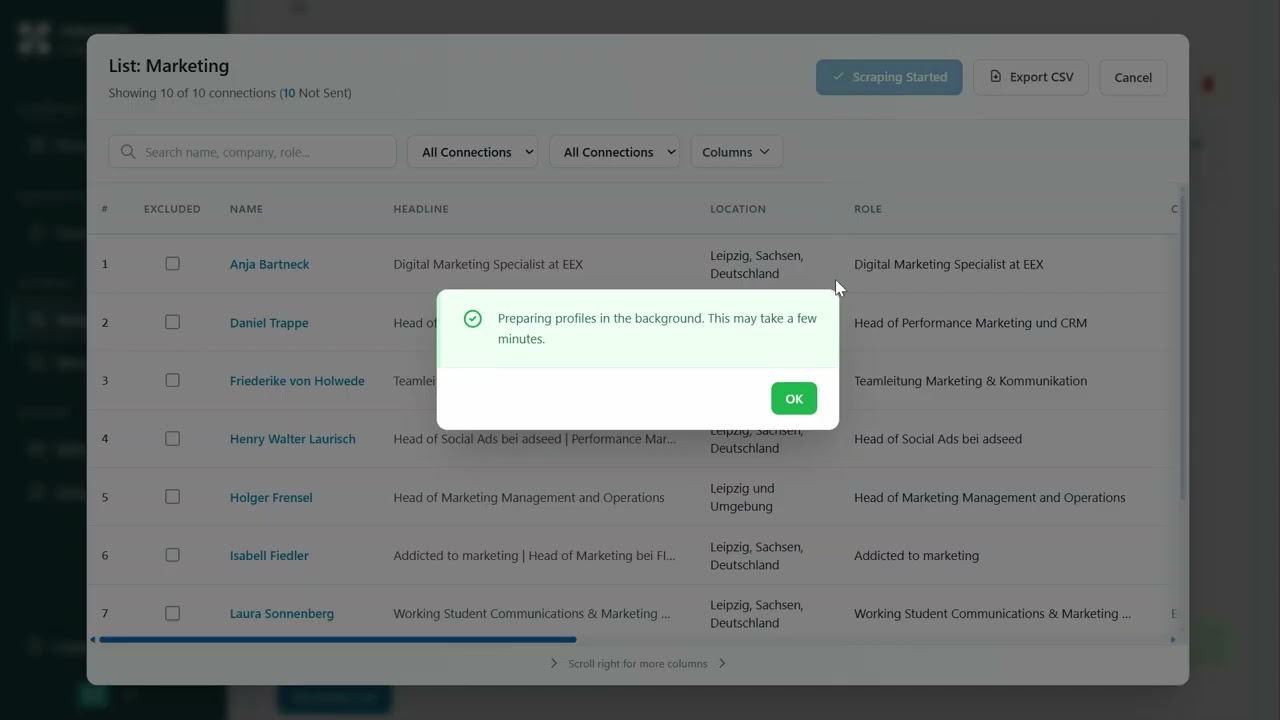Click the ROLE column header
1280x720 pixels.
(x=868, y=209)
